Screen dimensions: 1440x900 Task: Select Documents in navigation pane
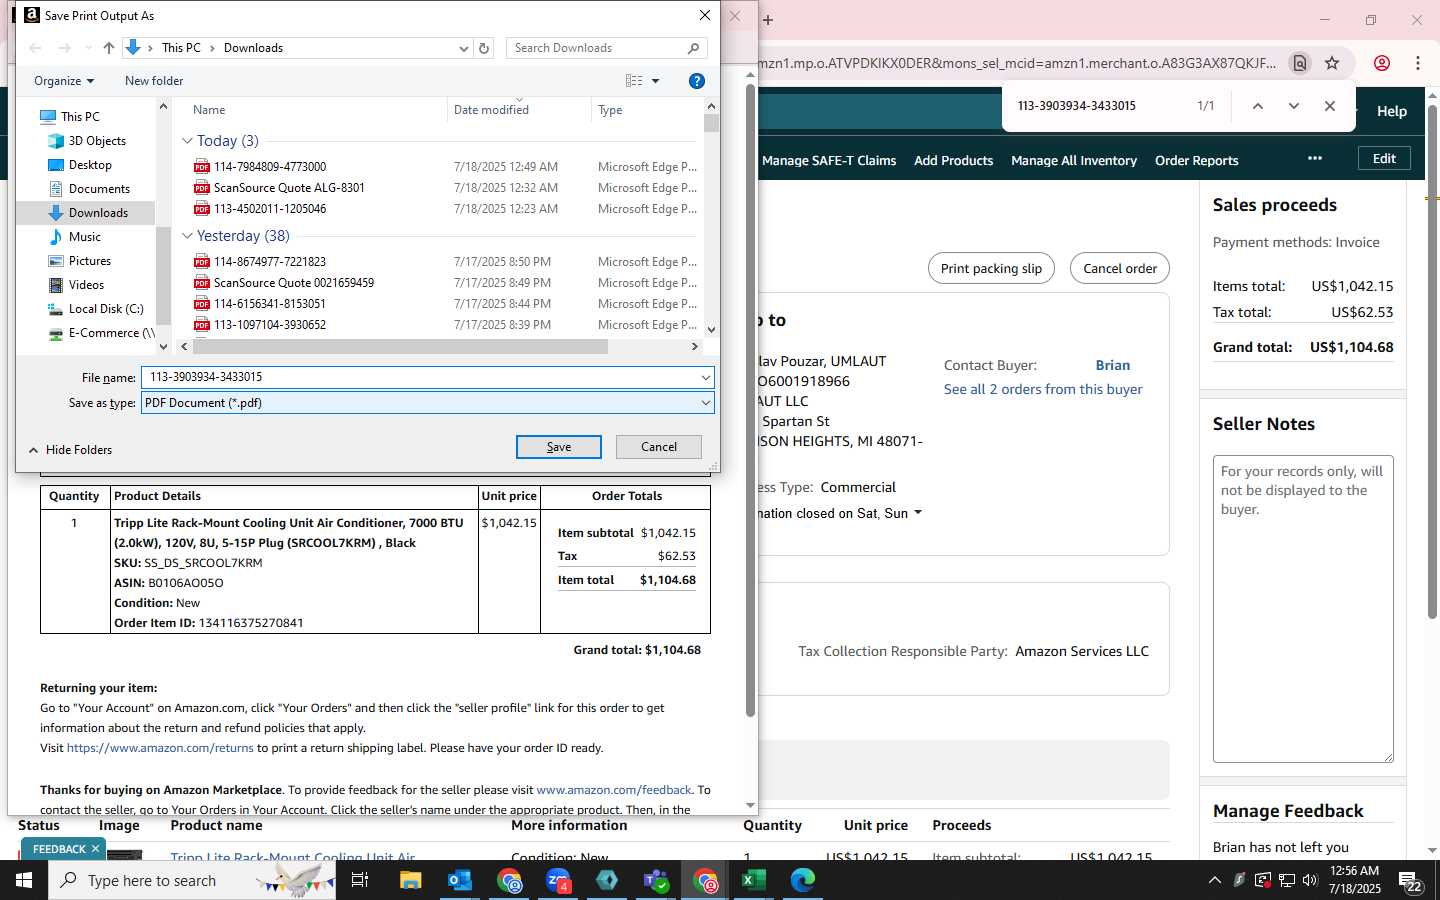tap(99, 189)
